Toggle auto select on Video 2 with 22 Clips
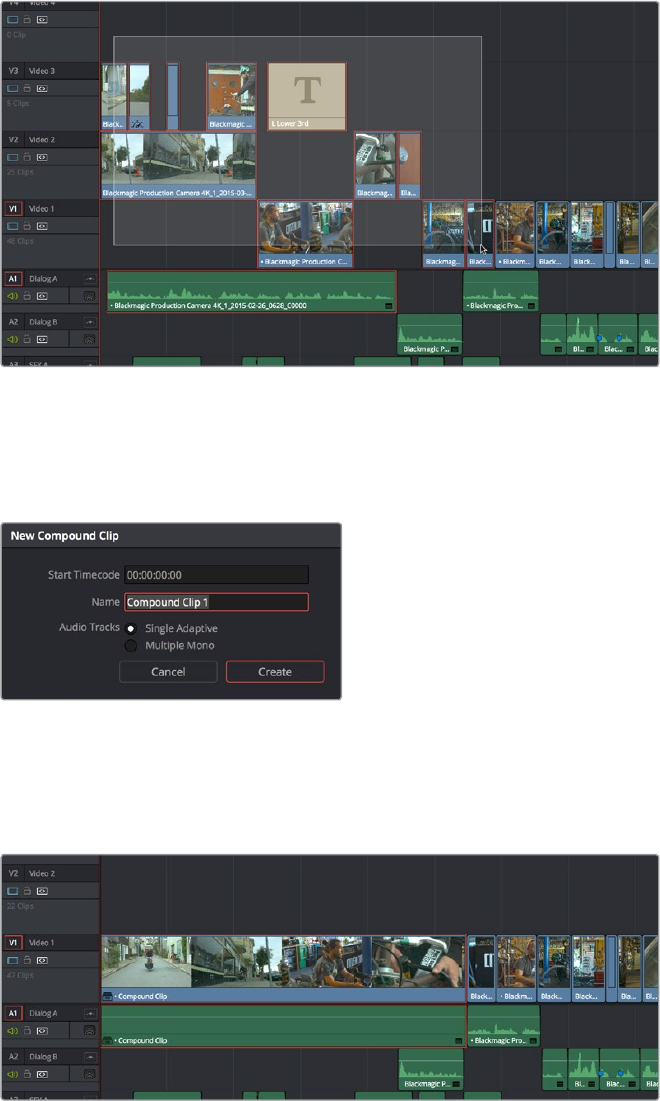The image size is (660, 1101). (x=42, y=891)
